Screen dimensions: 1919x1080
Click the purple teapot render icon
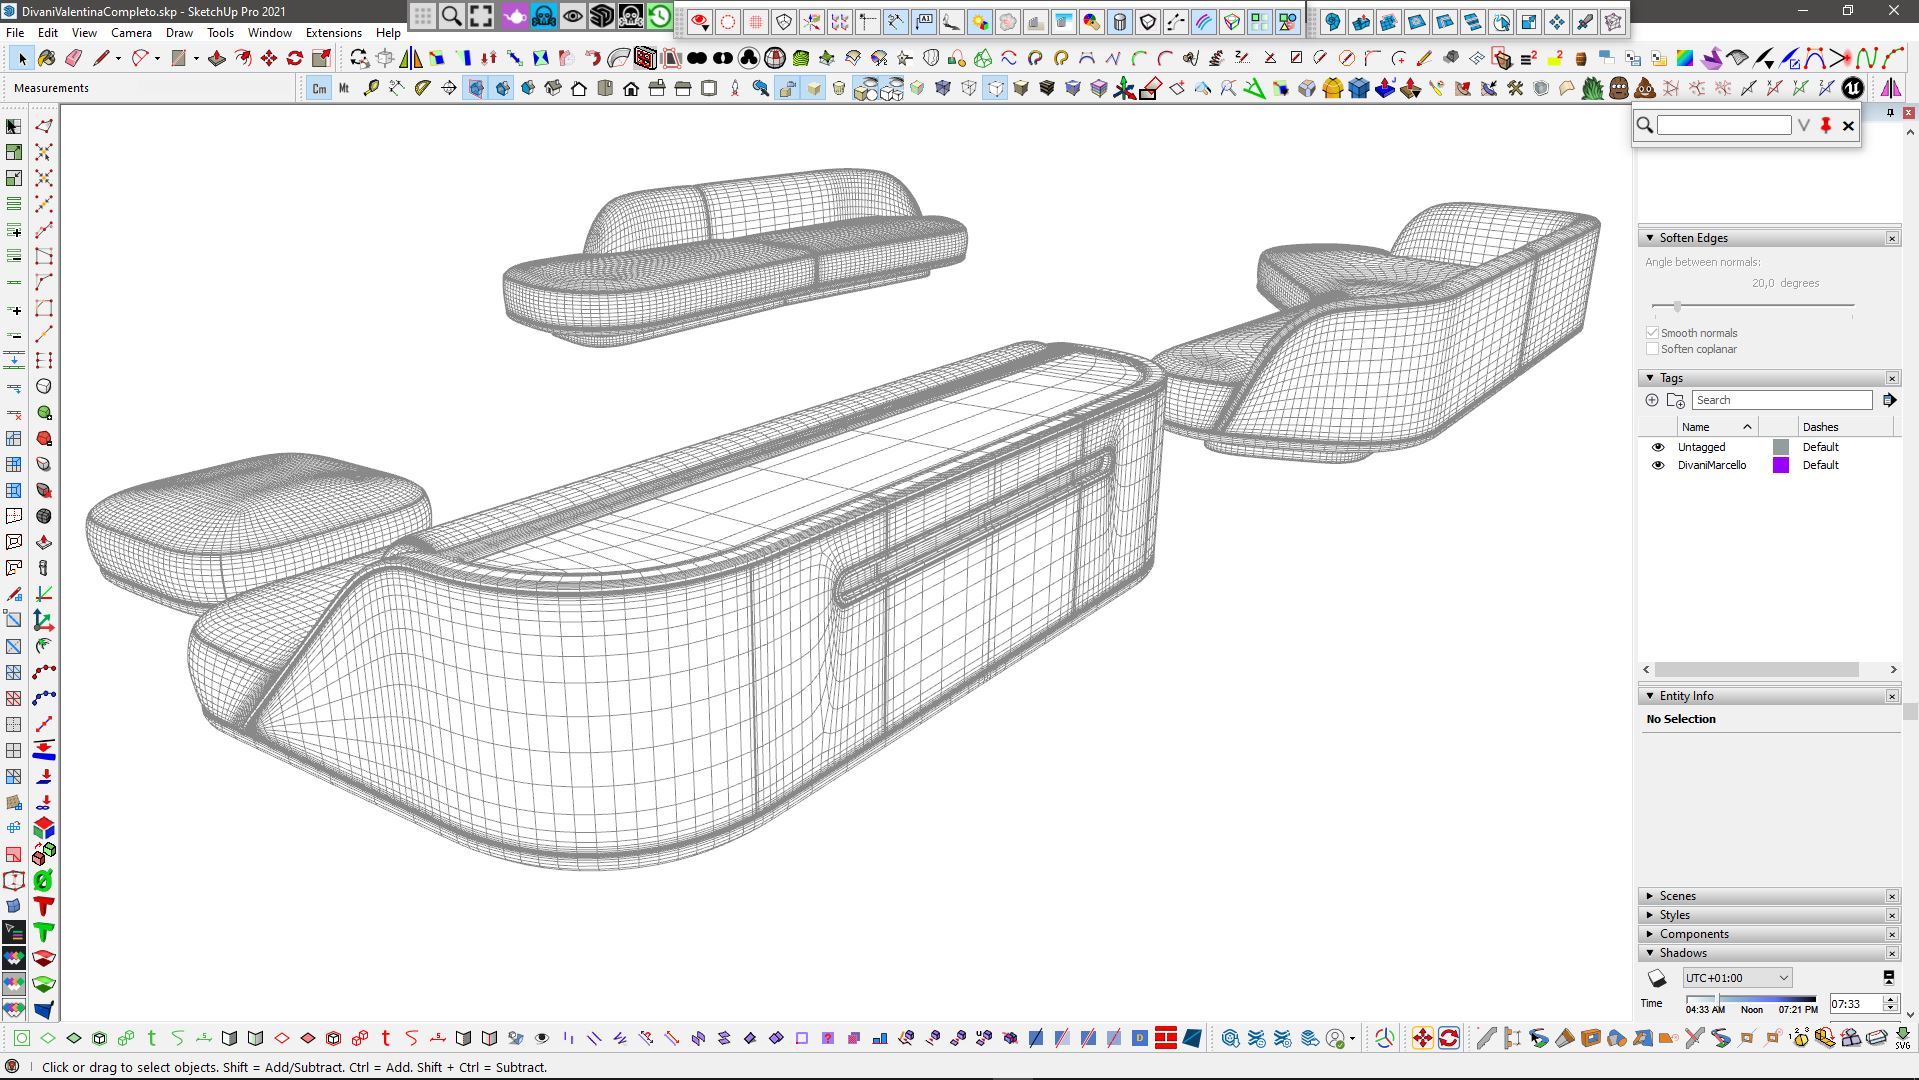[x=514, y=17]
